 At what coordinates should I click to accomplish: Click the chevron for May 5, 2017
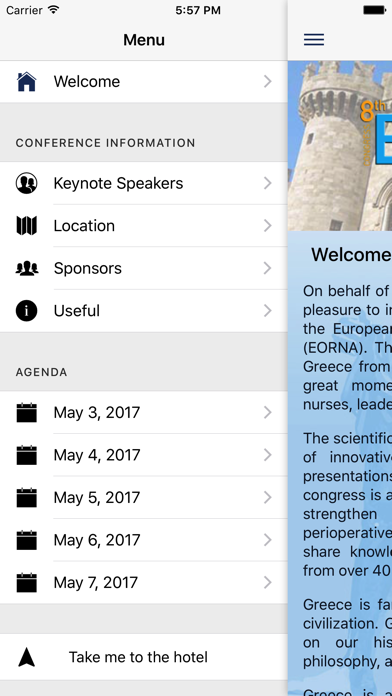(x=267, y=498)
